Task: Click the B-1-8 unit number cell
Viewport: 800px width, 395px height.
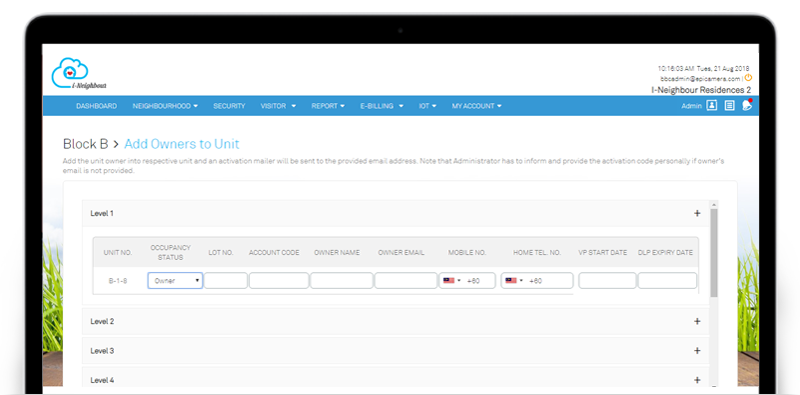Action: (118, 281)
